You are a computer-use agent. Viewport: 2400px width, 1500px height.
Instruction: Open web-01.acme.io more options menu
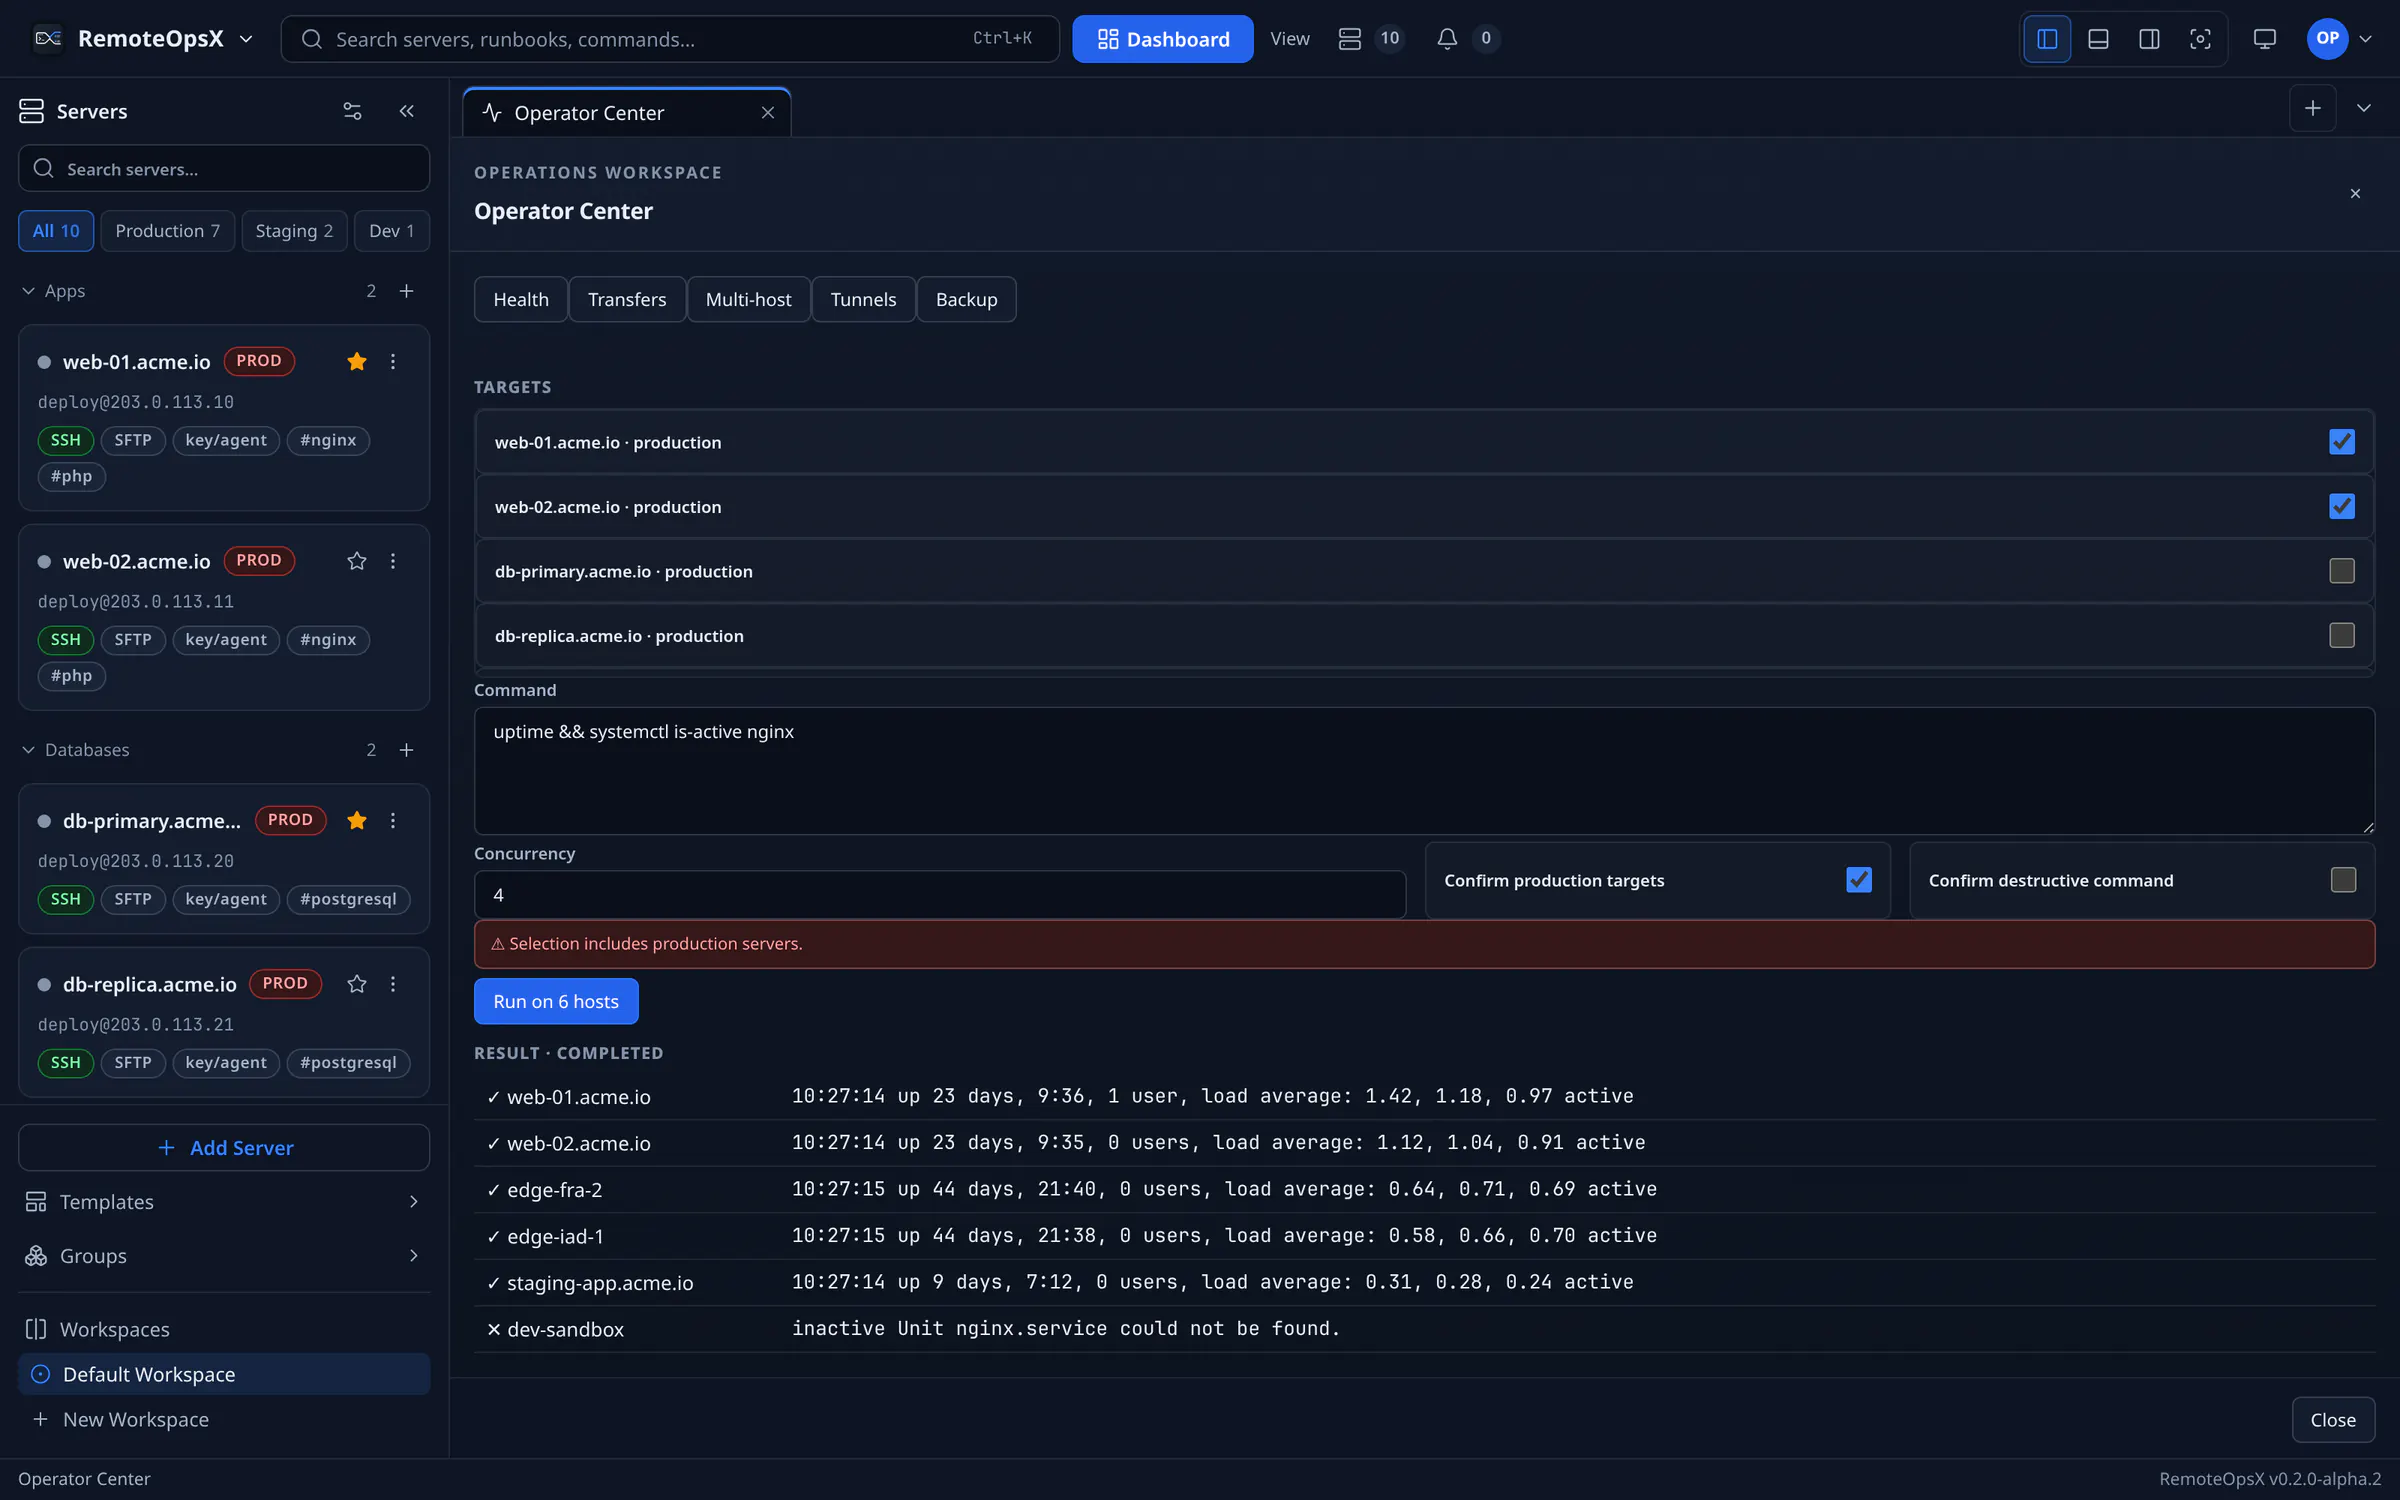393,362
